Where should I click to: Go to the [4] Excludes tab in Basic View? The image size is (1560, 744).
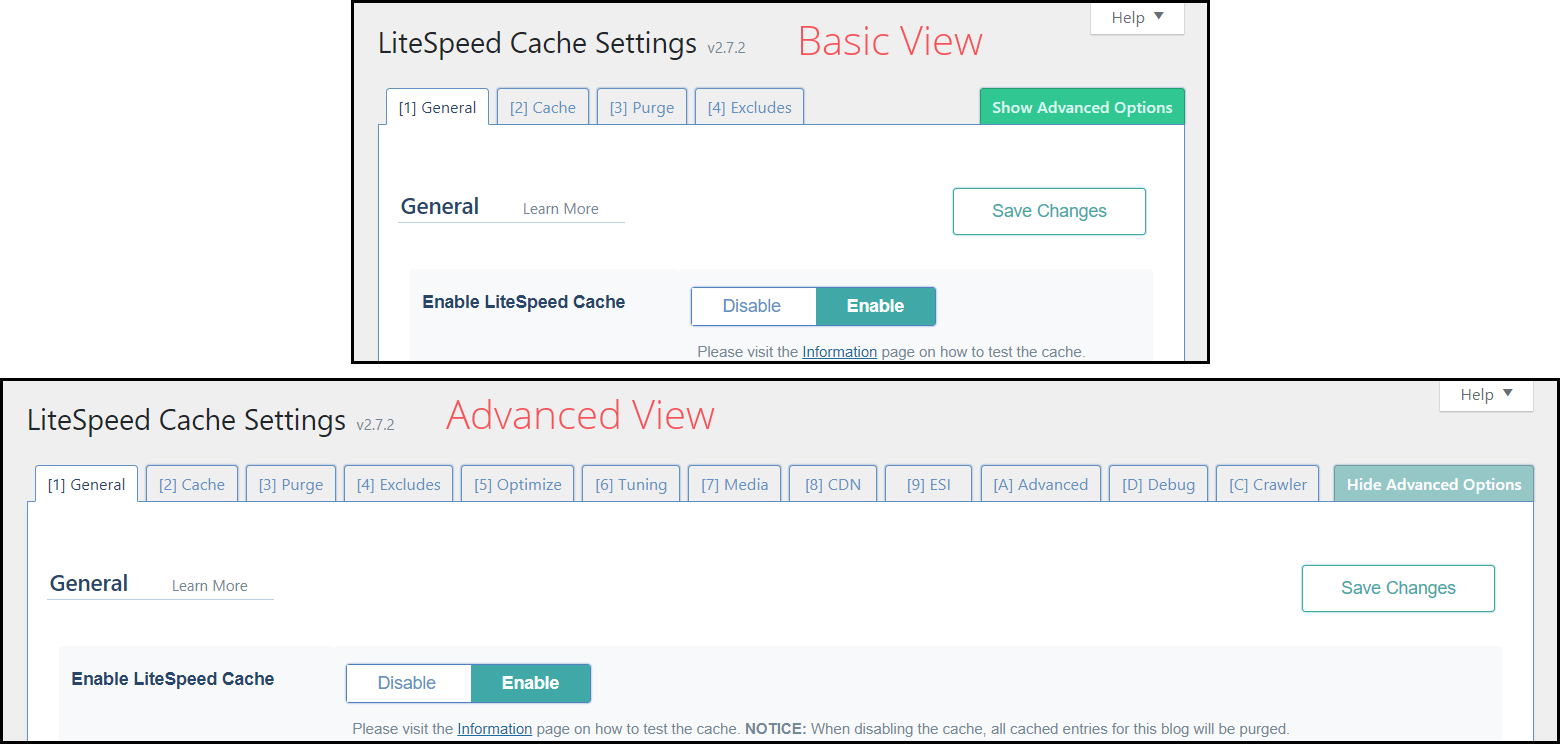pos(749,107)
